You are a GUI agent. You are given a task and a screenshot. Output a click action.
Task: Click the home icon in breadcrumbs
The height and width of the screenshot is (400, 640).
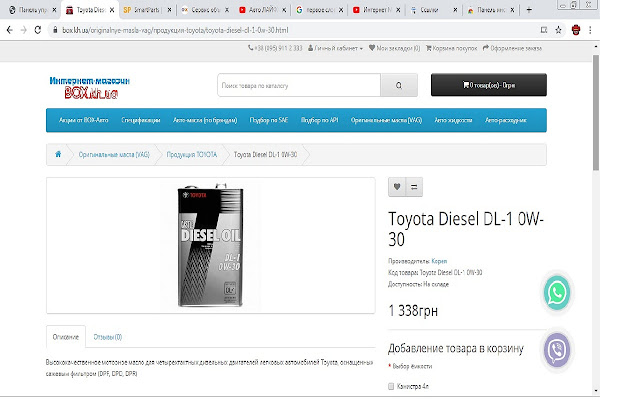pos(58,154)
